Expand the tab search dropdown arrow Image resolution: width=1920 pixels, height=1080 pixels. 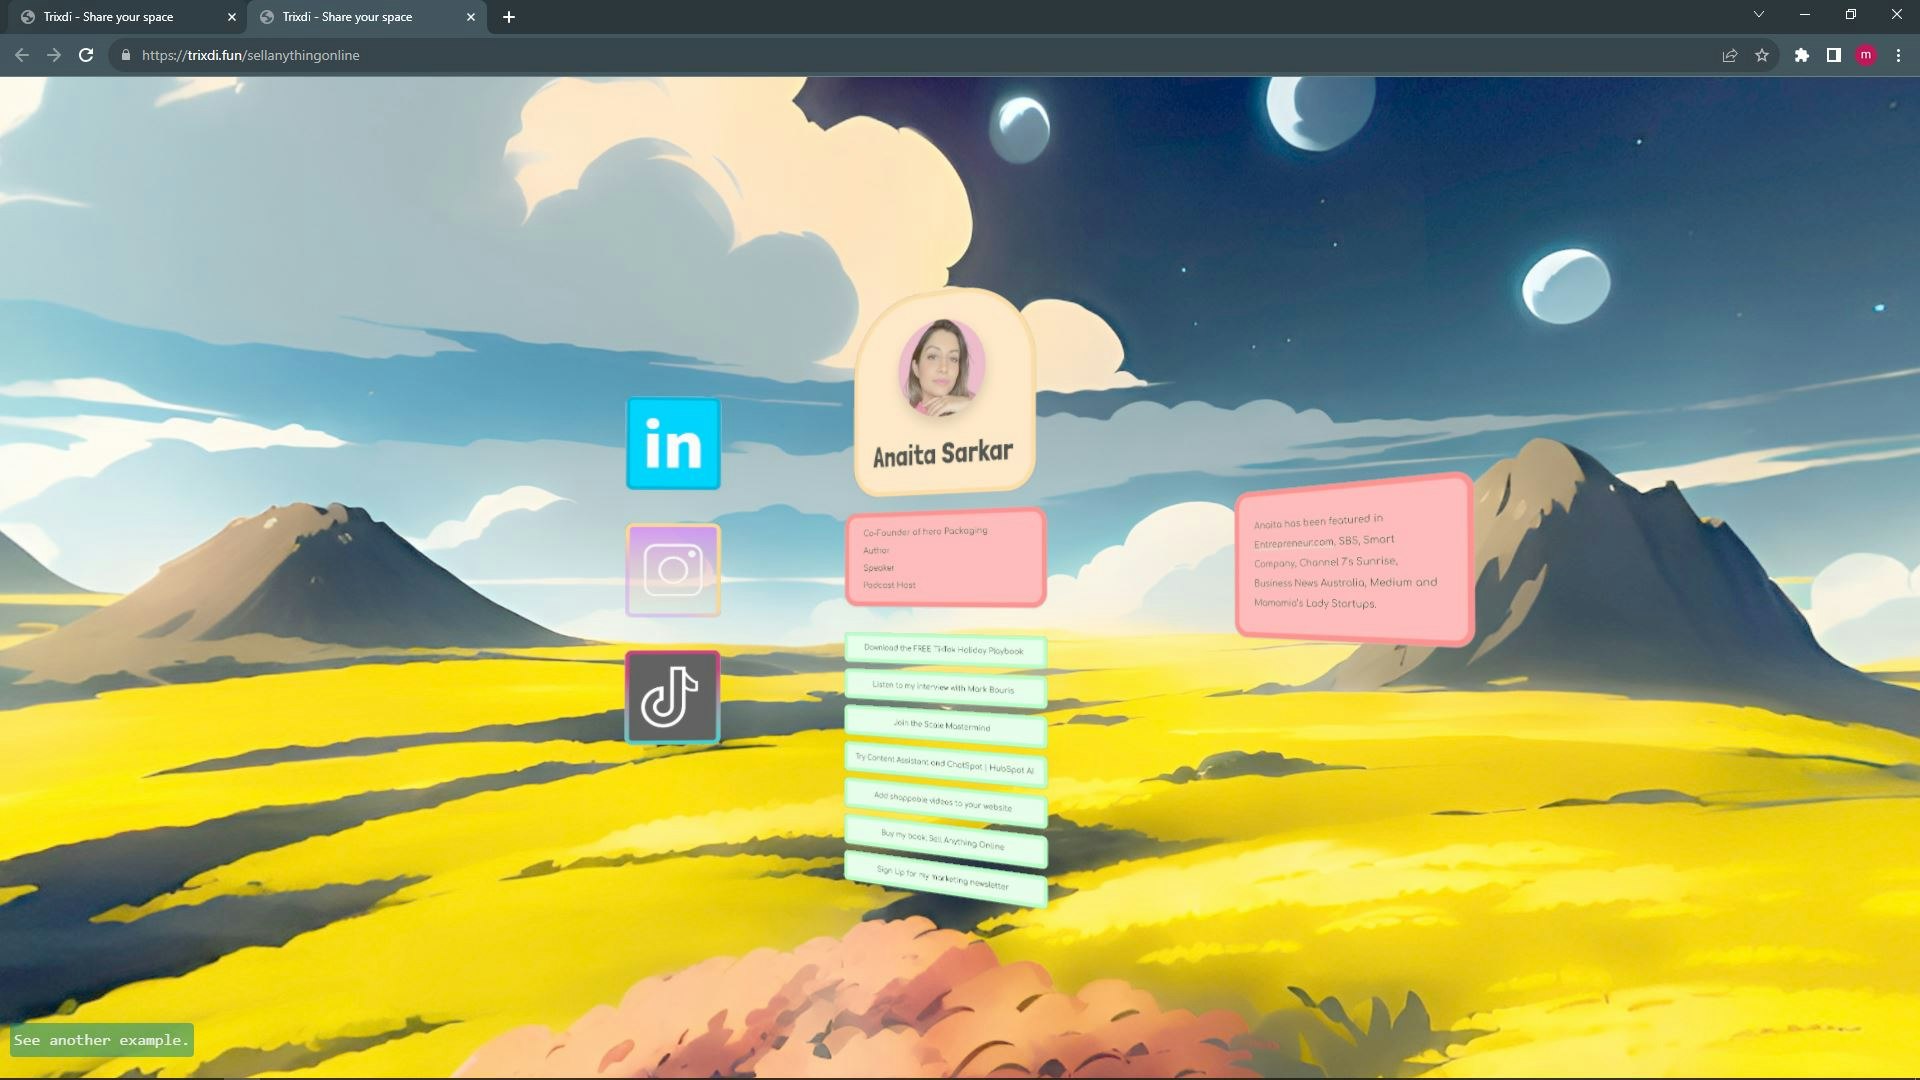1759,14
